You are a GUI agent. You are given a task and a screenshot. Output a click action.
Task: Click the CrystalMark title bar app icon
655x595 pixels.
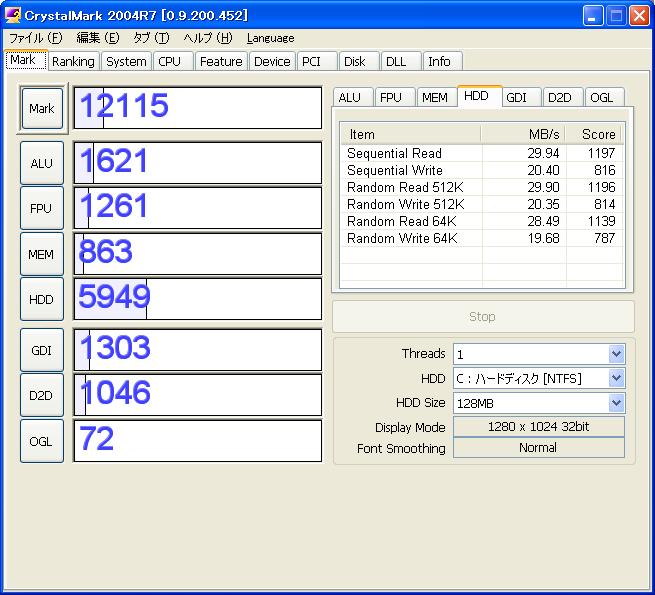(x=13, y=15)
